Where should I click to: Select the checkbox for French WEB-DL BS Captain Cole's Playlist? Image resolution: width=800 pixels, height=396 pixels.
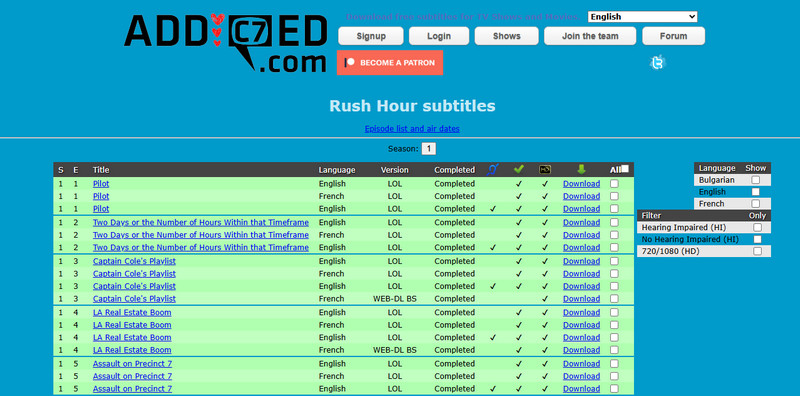(x=614, y=299)
